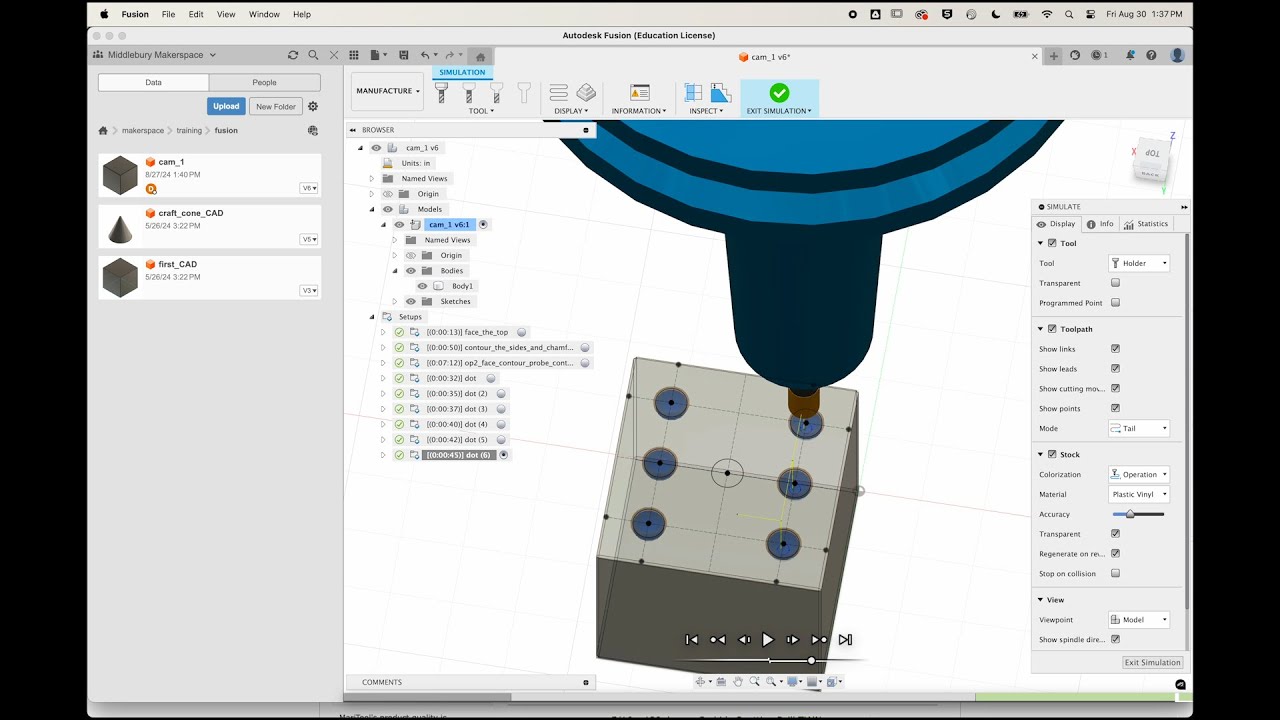Open the MANUFACTURE workspace dropdown

[388, 91]
